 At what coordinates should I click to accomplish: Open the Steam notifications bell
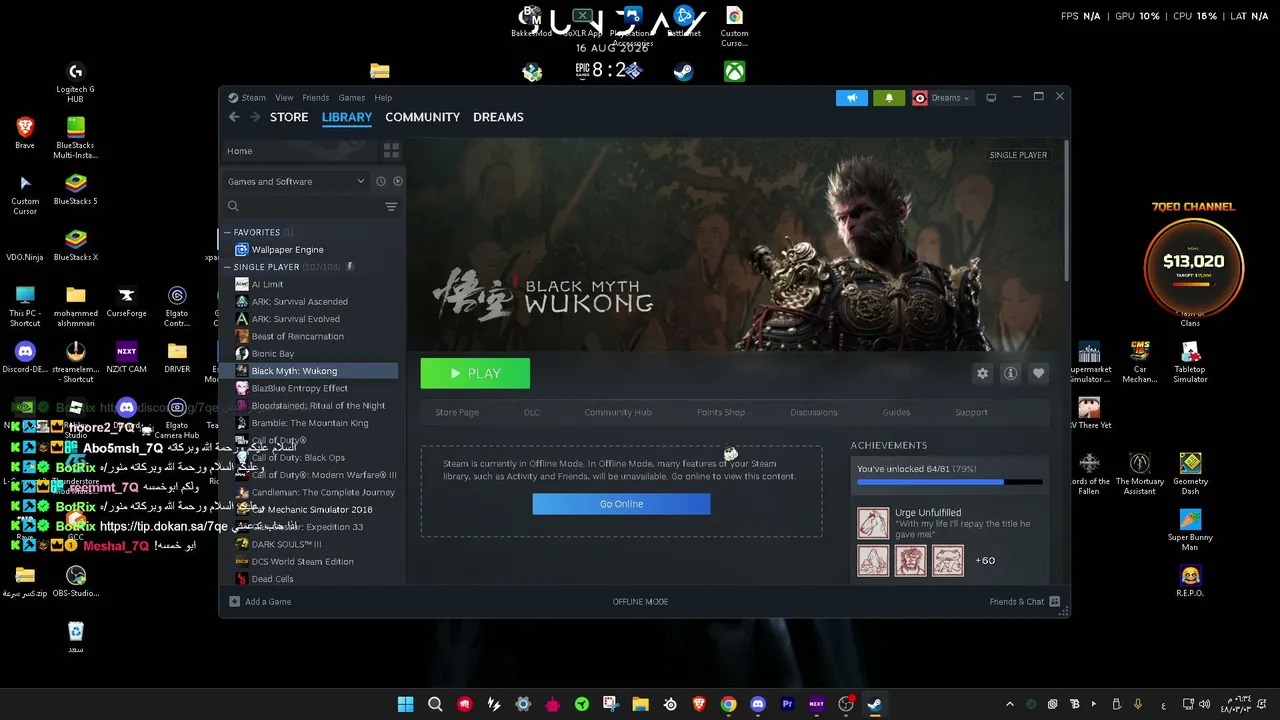(889, 98)
